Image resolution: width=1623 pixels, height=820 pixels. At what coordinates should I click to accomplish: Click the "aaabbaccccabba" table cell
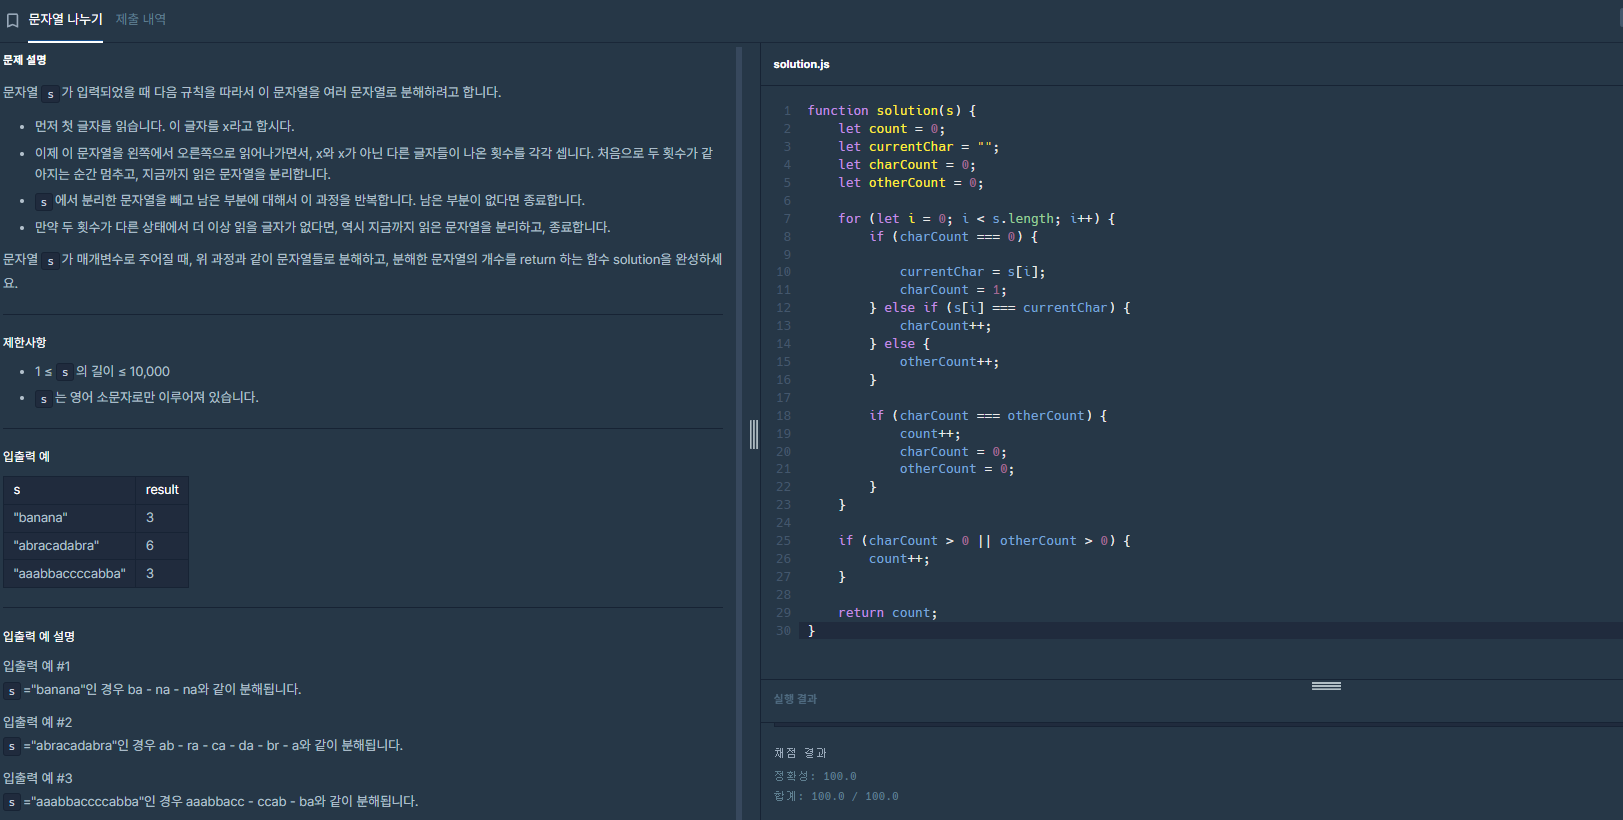click(x=69, y=574)
